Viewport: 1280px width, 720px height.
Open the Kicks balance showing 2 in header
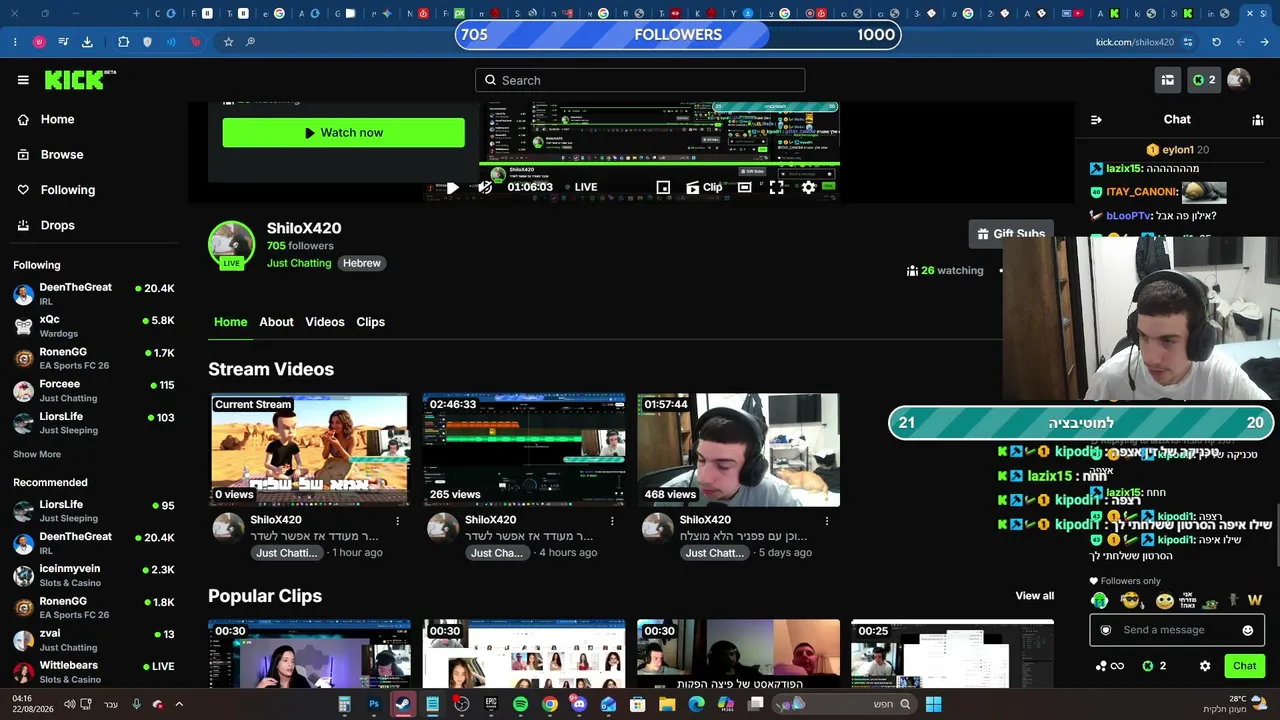click(1204, 80)
